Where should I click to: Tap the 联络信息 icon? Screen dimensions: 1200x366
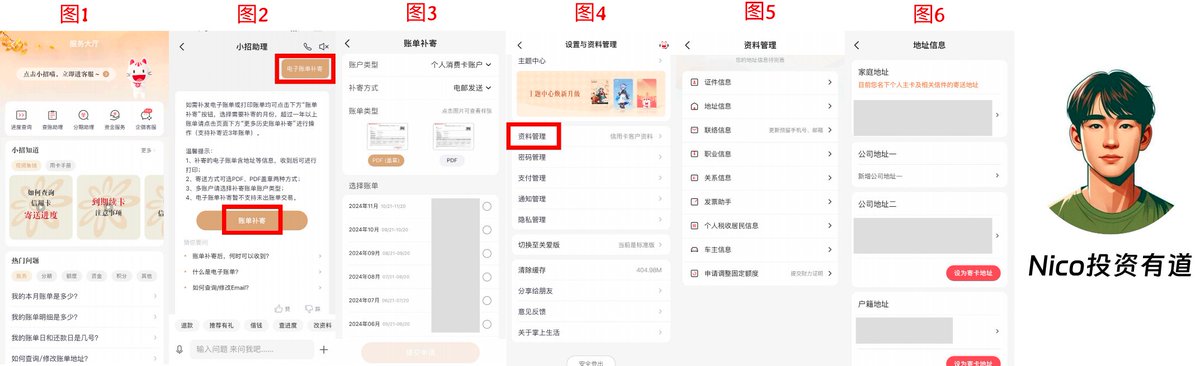pyautogui.click(x=695, y=129)
